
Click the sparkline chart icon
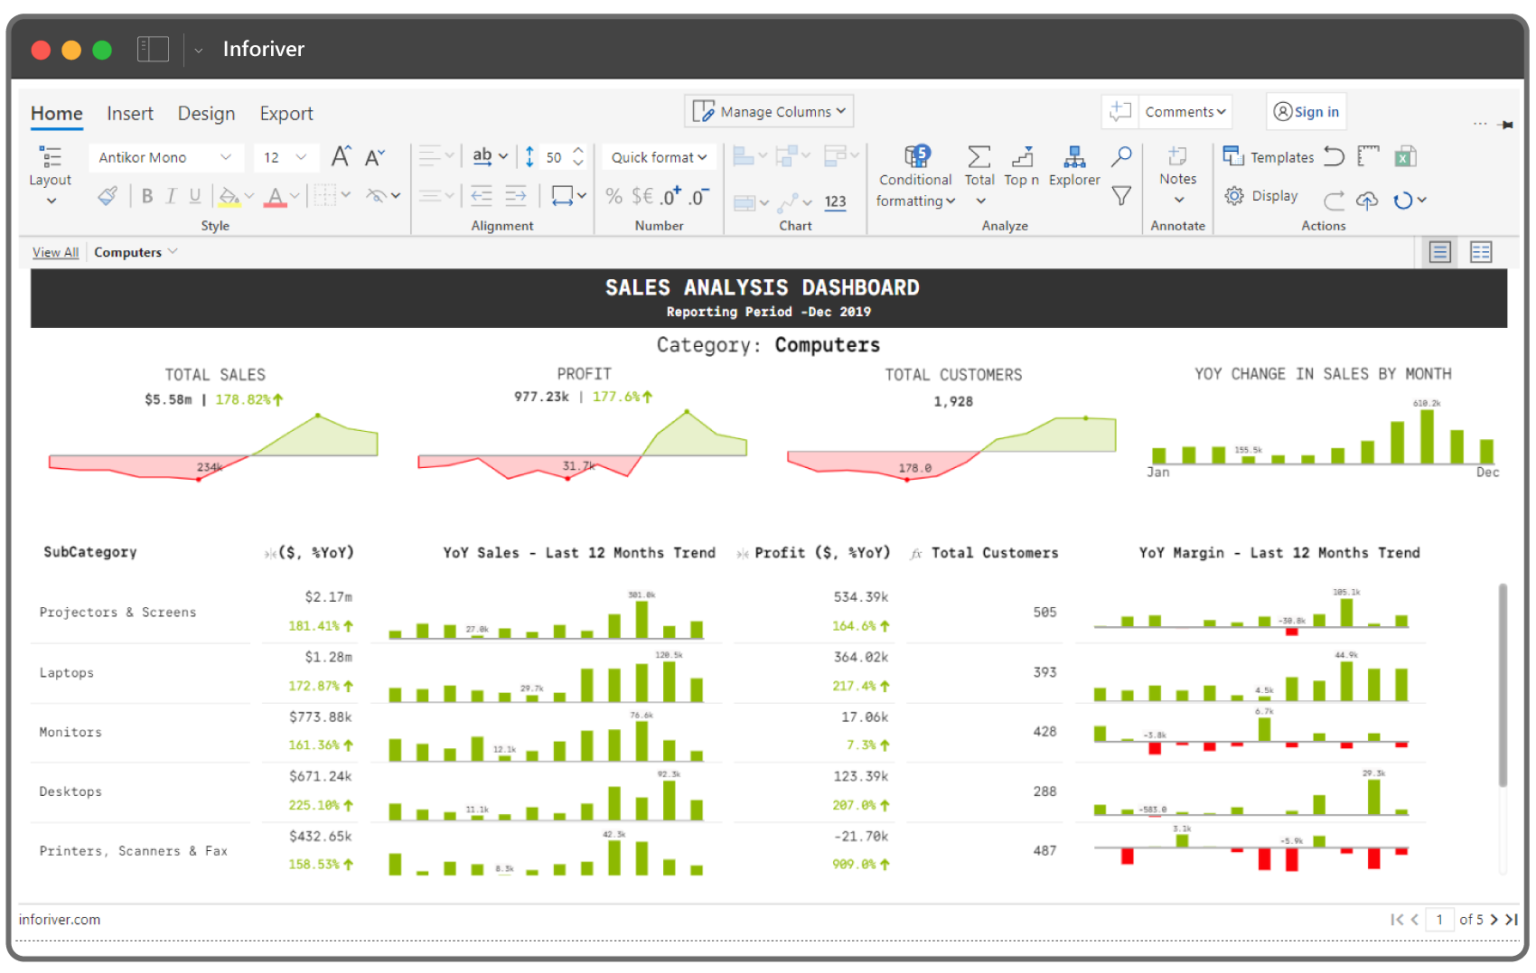tap(789, 202)
